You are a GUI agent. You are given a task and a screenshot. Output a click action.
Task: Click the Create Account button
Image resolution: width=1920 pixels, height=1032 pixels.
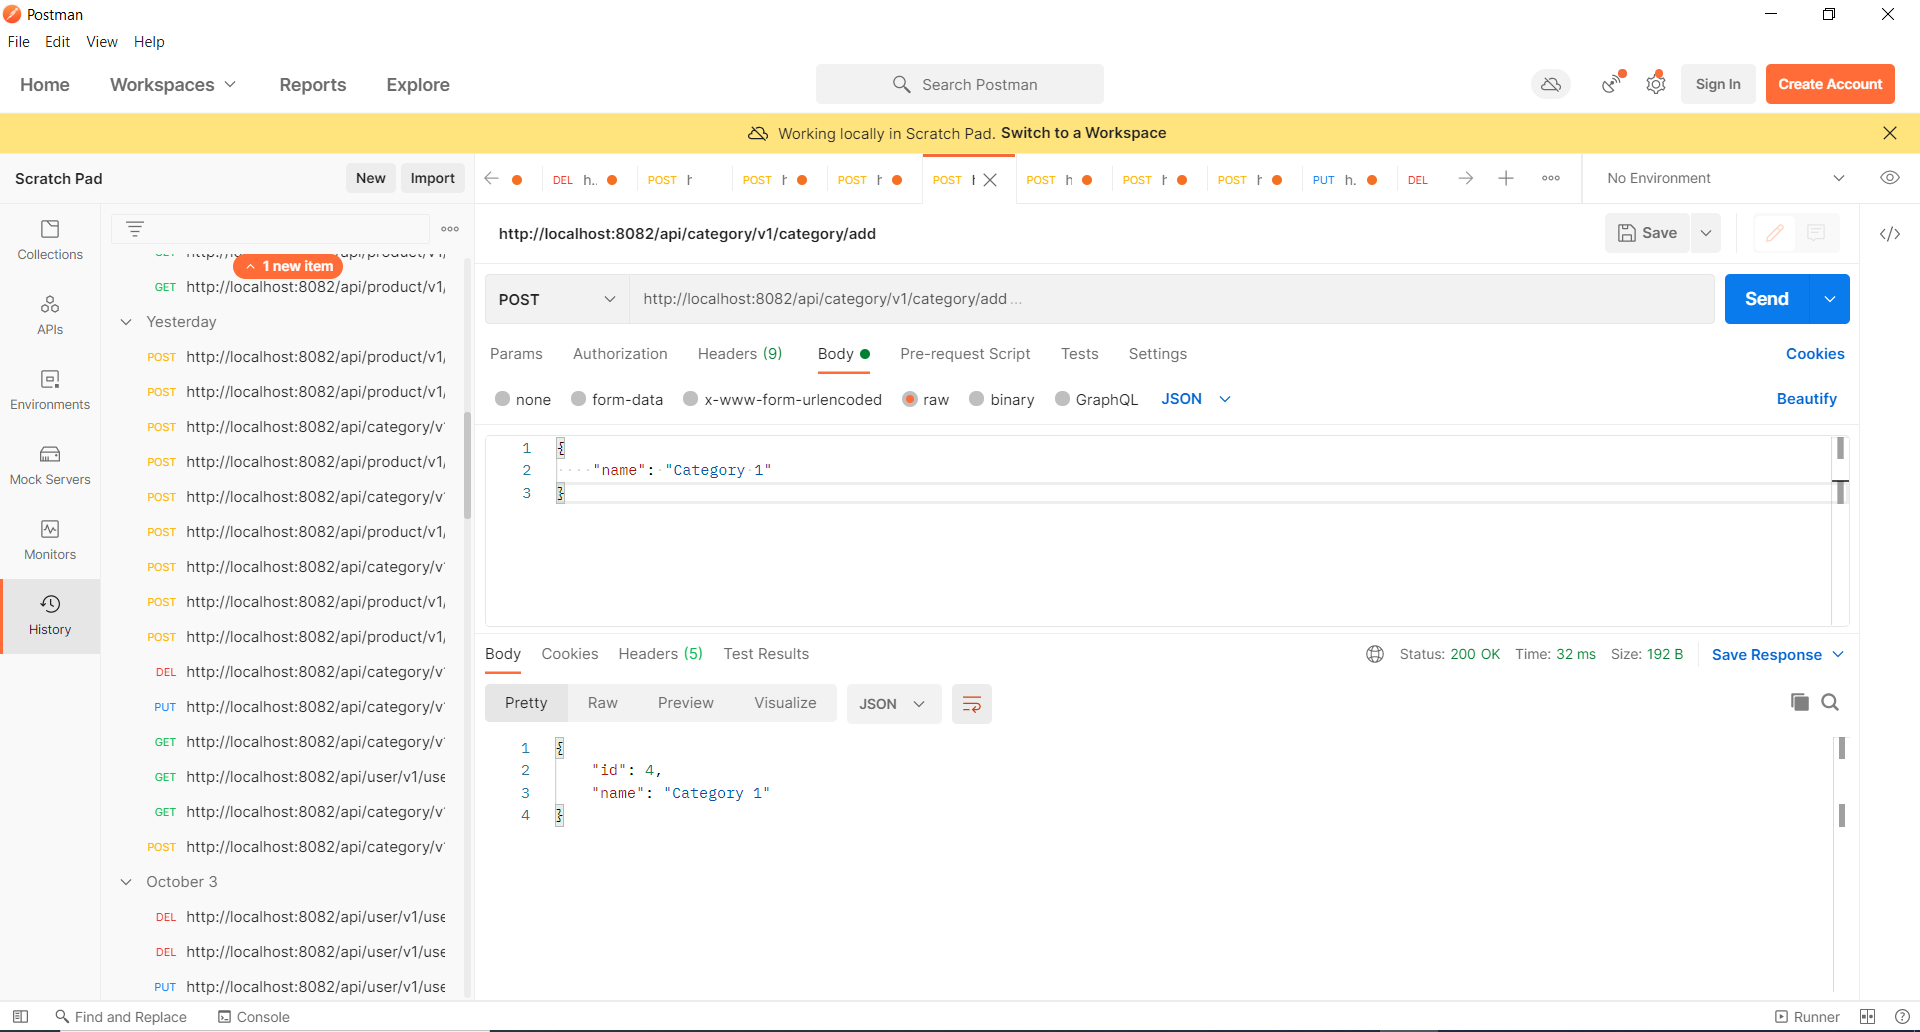pos(1830,84)
